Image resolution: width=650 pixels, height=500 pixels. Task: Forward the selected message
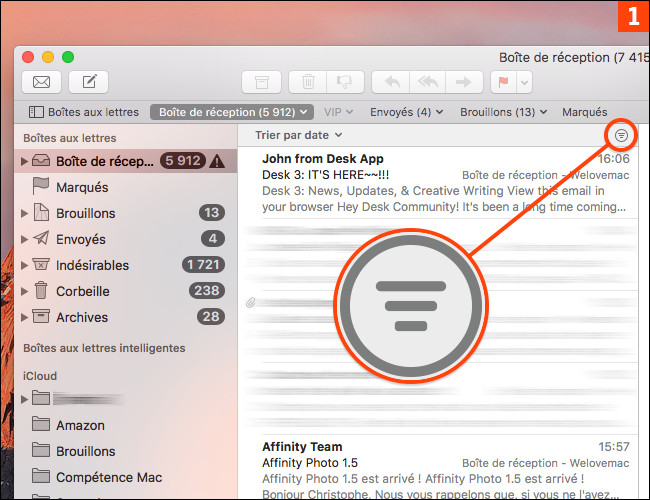[x=464, y=82]
